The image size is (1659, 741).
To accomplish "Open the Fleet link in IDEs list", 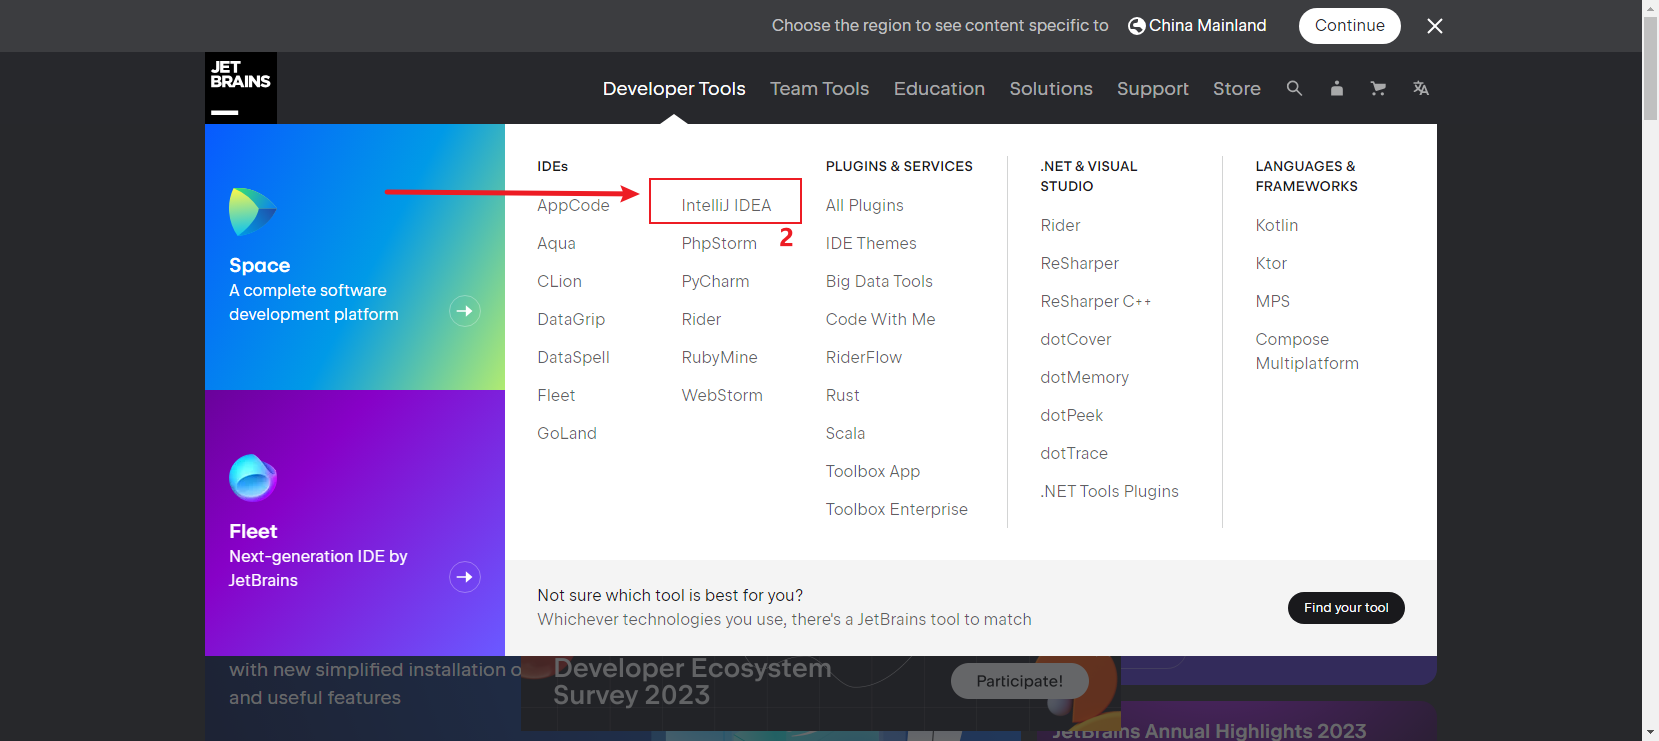I will click(556, 395).
